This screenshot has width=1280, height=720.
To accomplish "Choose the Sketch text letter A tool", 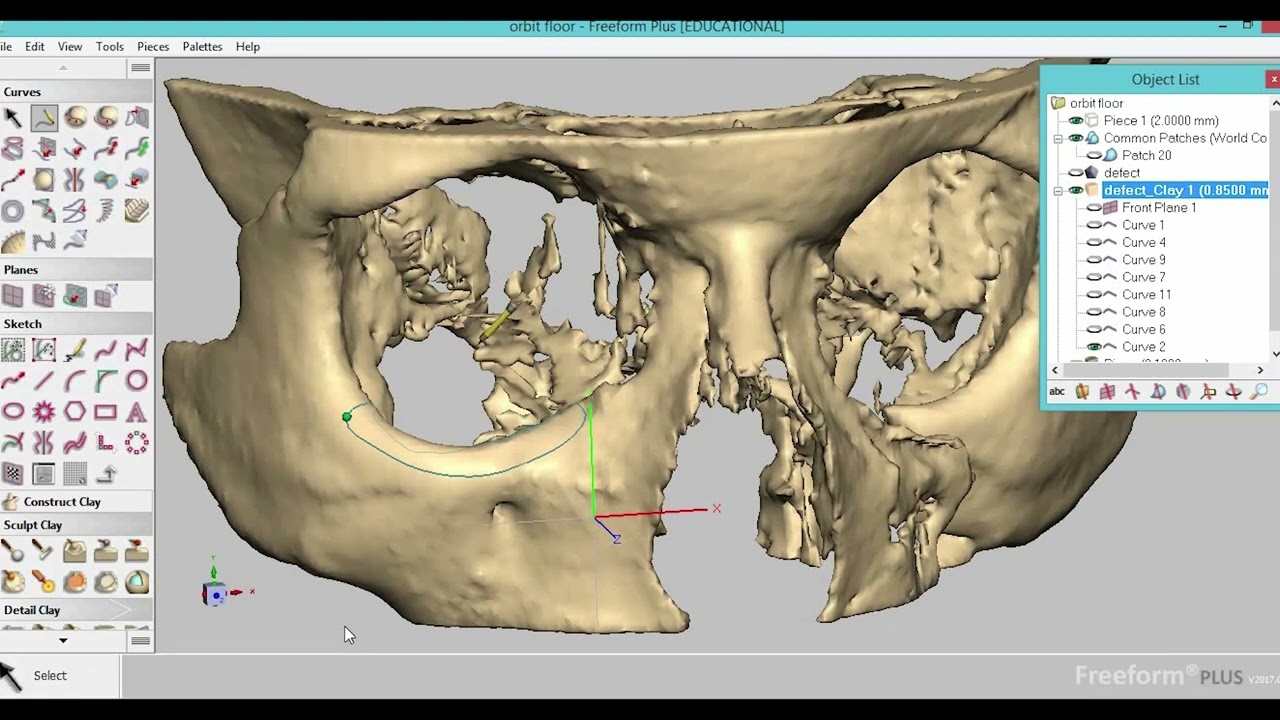I will point(137,412).
